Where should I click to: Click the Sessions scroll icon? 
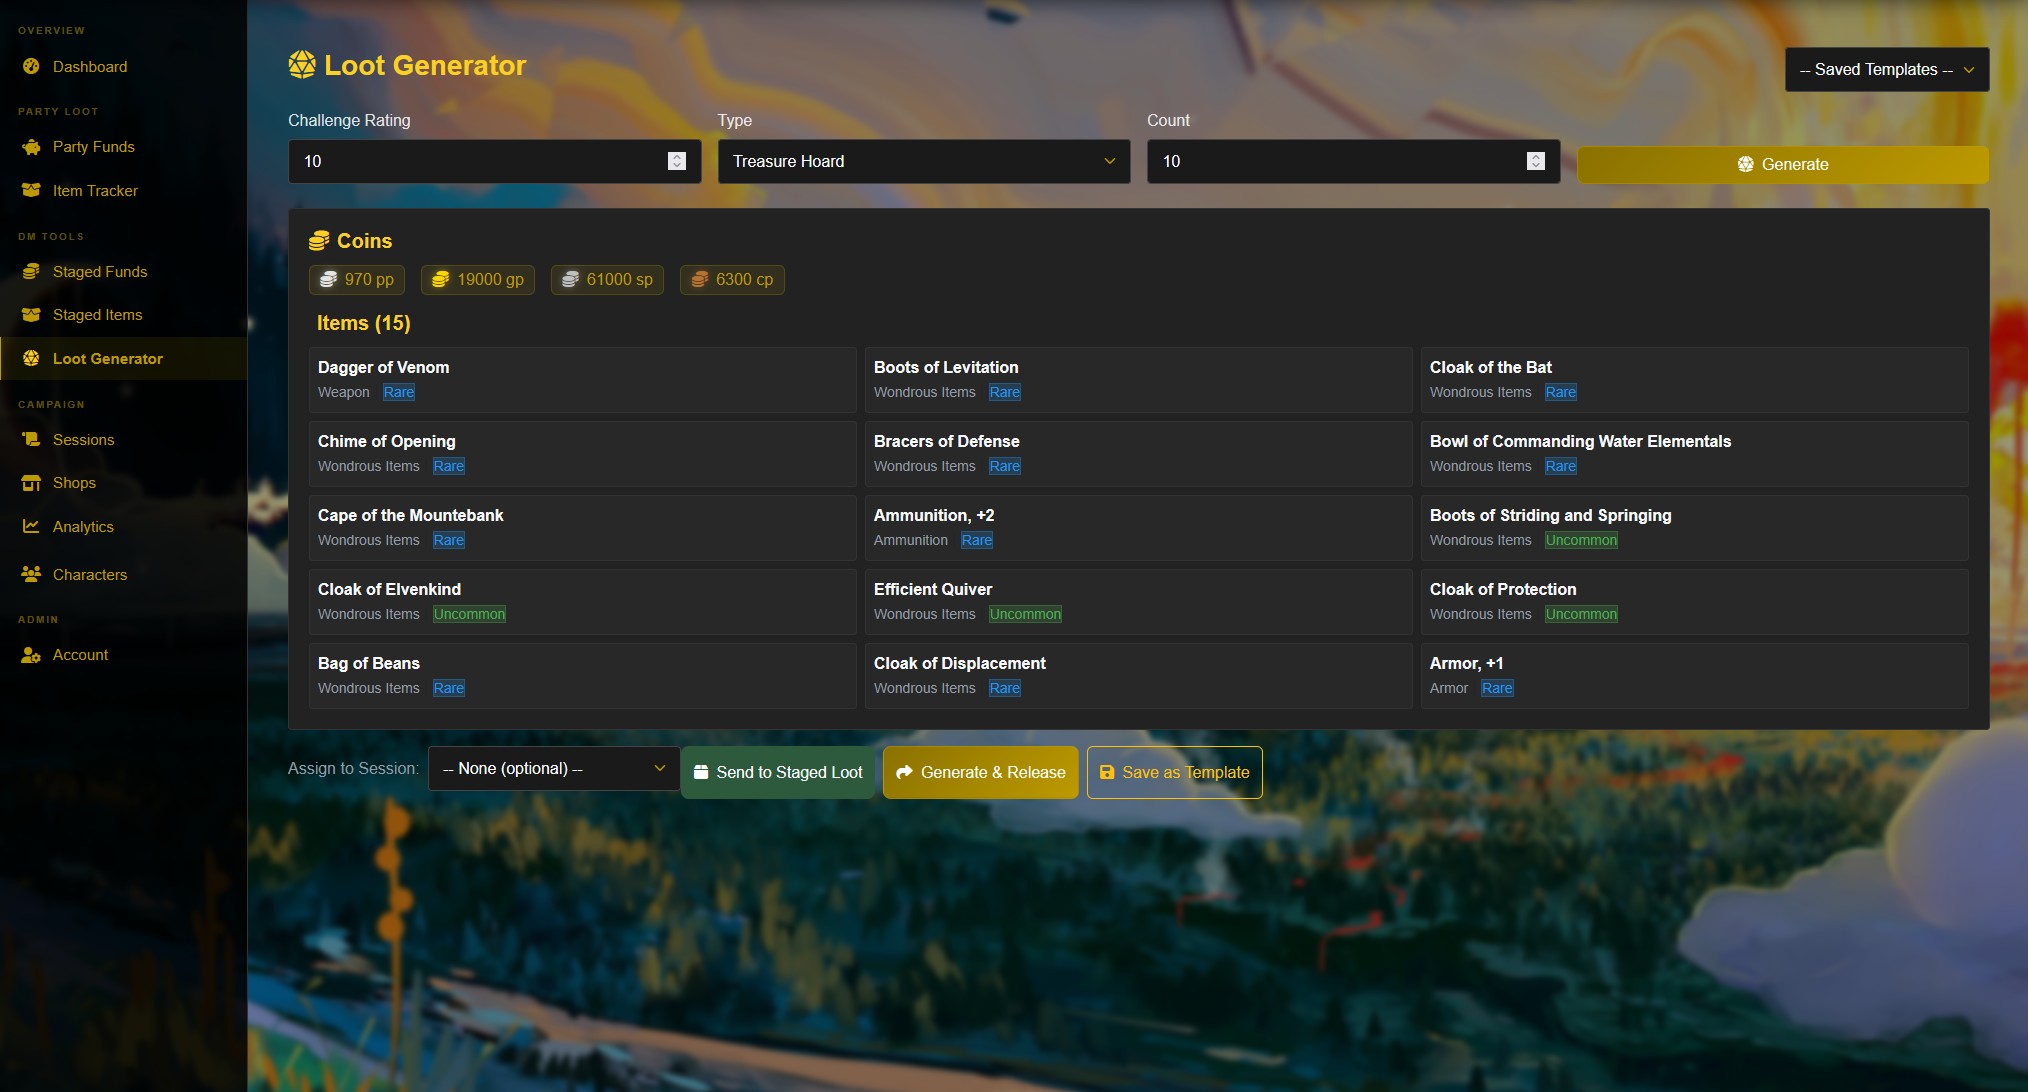[x=31, y=440]
